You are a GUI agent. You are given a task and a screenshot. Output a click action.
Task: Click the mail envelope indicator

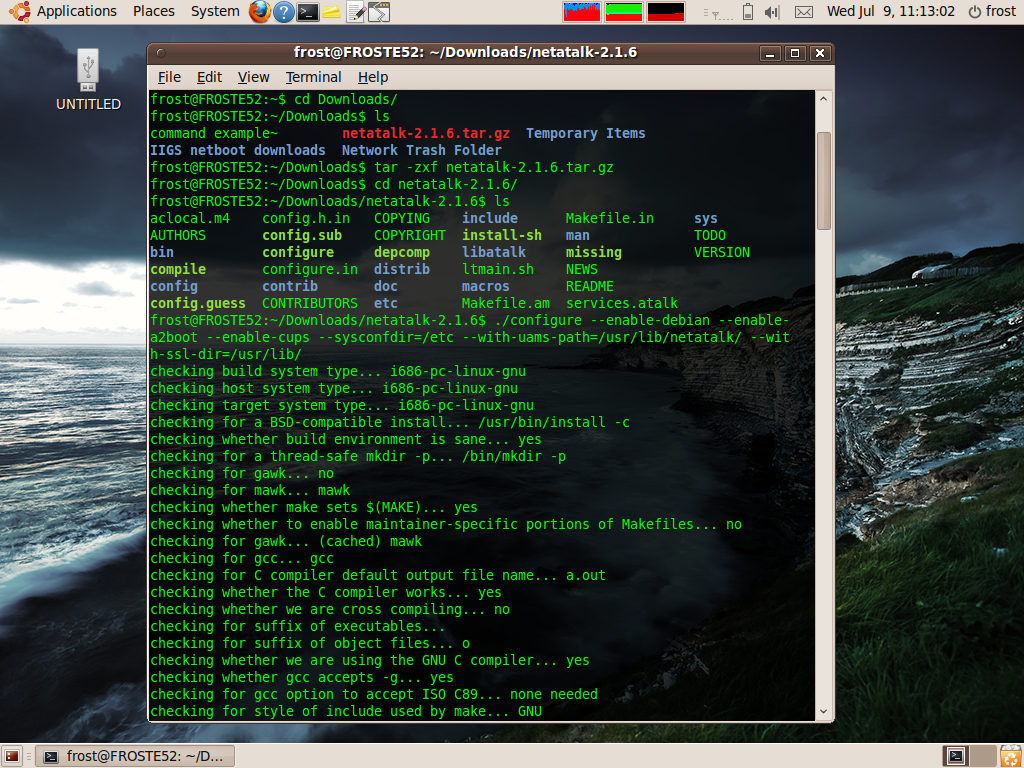[803, 12]
